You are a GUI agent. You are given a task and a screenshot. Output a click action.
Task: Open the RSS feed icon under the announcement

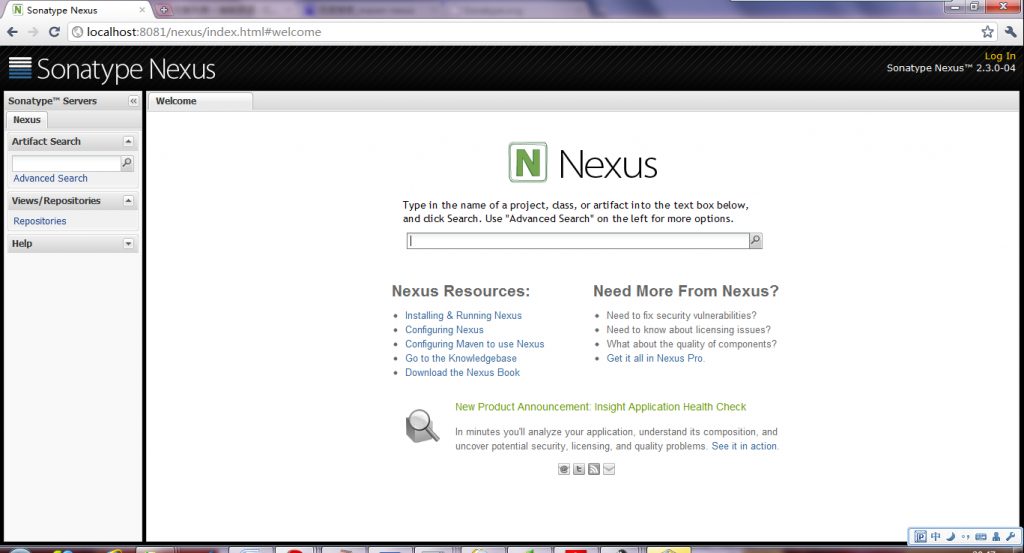(x=594, y=469)
